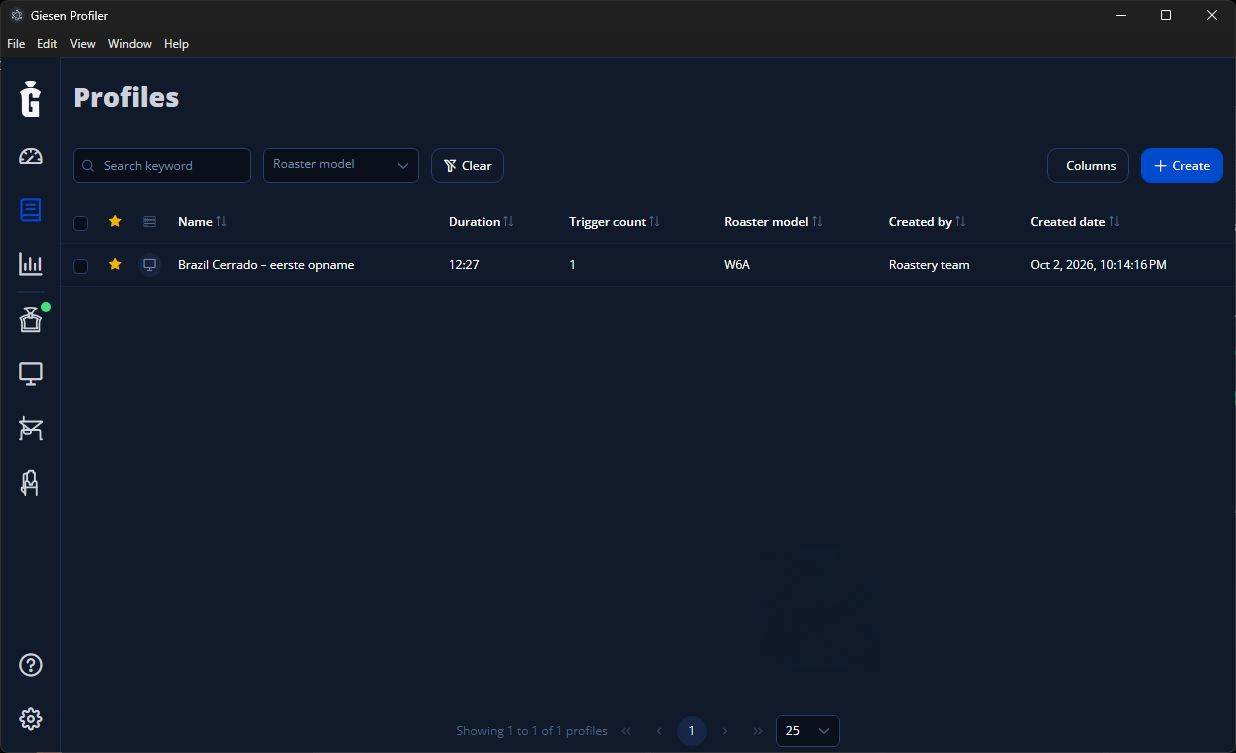Click the Roastery team cell

tap(929, 265)
